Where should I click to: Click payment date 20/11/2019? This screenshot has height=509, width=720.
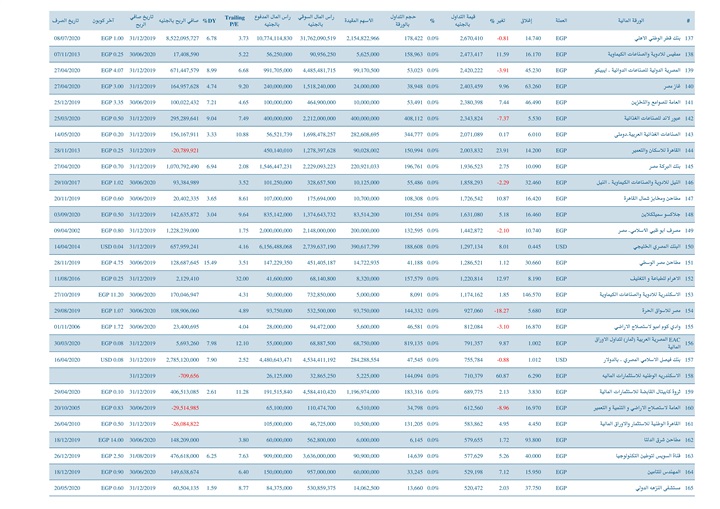point(67,199)
